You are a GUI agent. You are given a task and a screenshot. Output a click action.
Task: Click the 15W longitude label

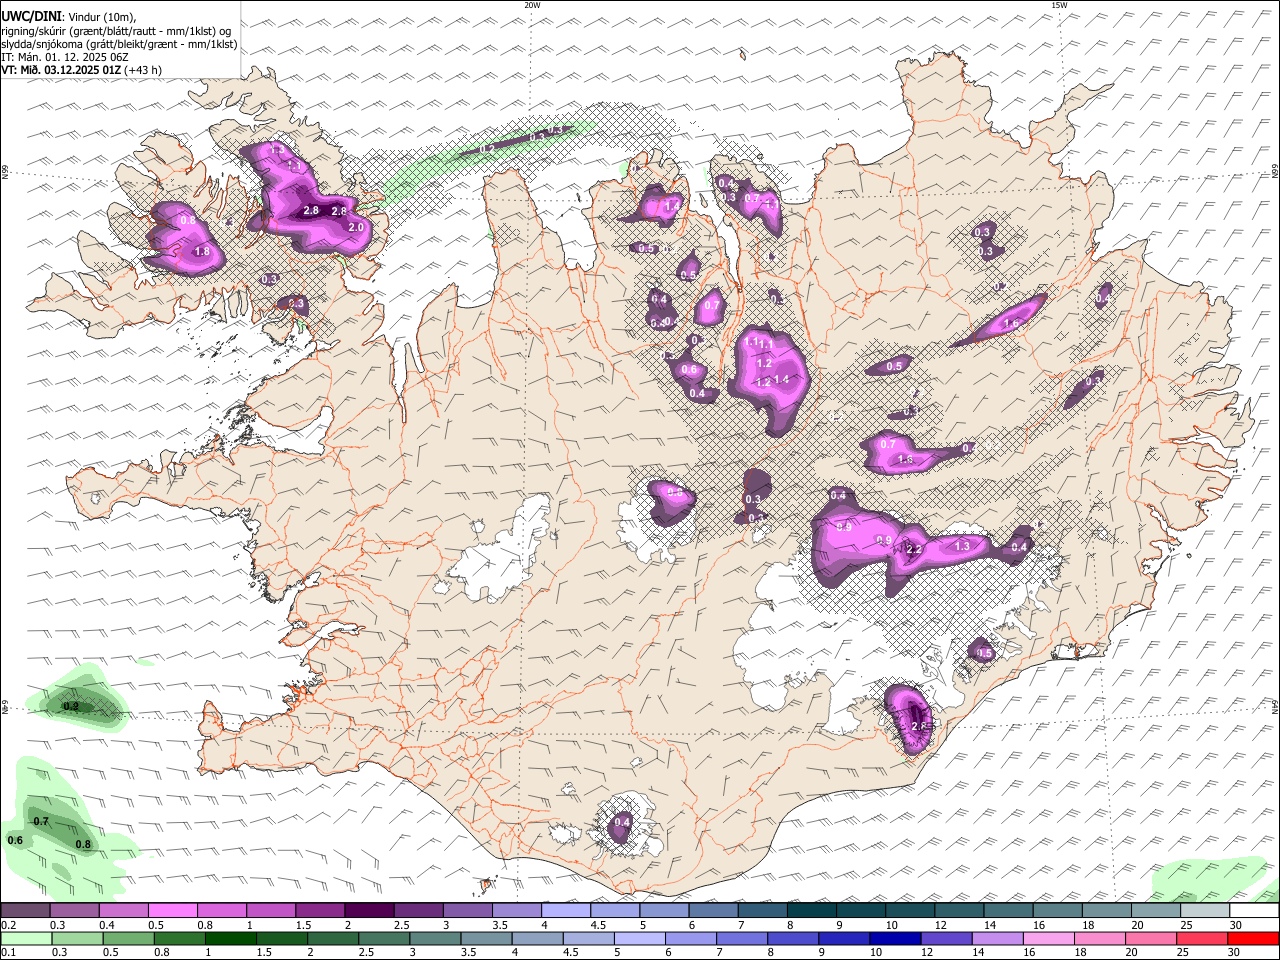[x=1059, y=5]
